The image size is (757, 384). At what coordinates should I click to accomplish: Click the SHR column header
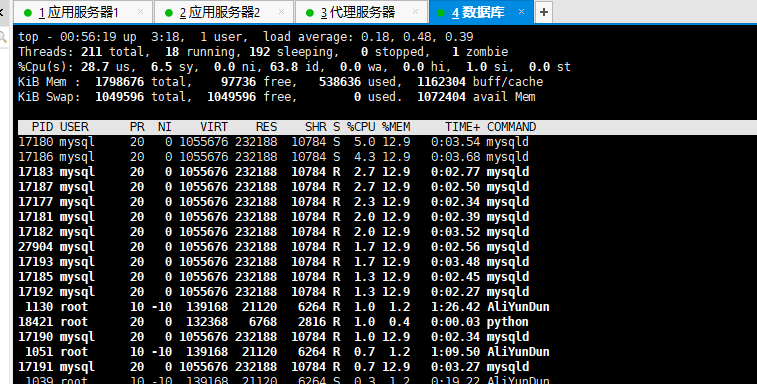pyautogui.click(x=316, y=127)
